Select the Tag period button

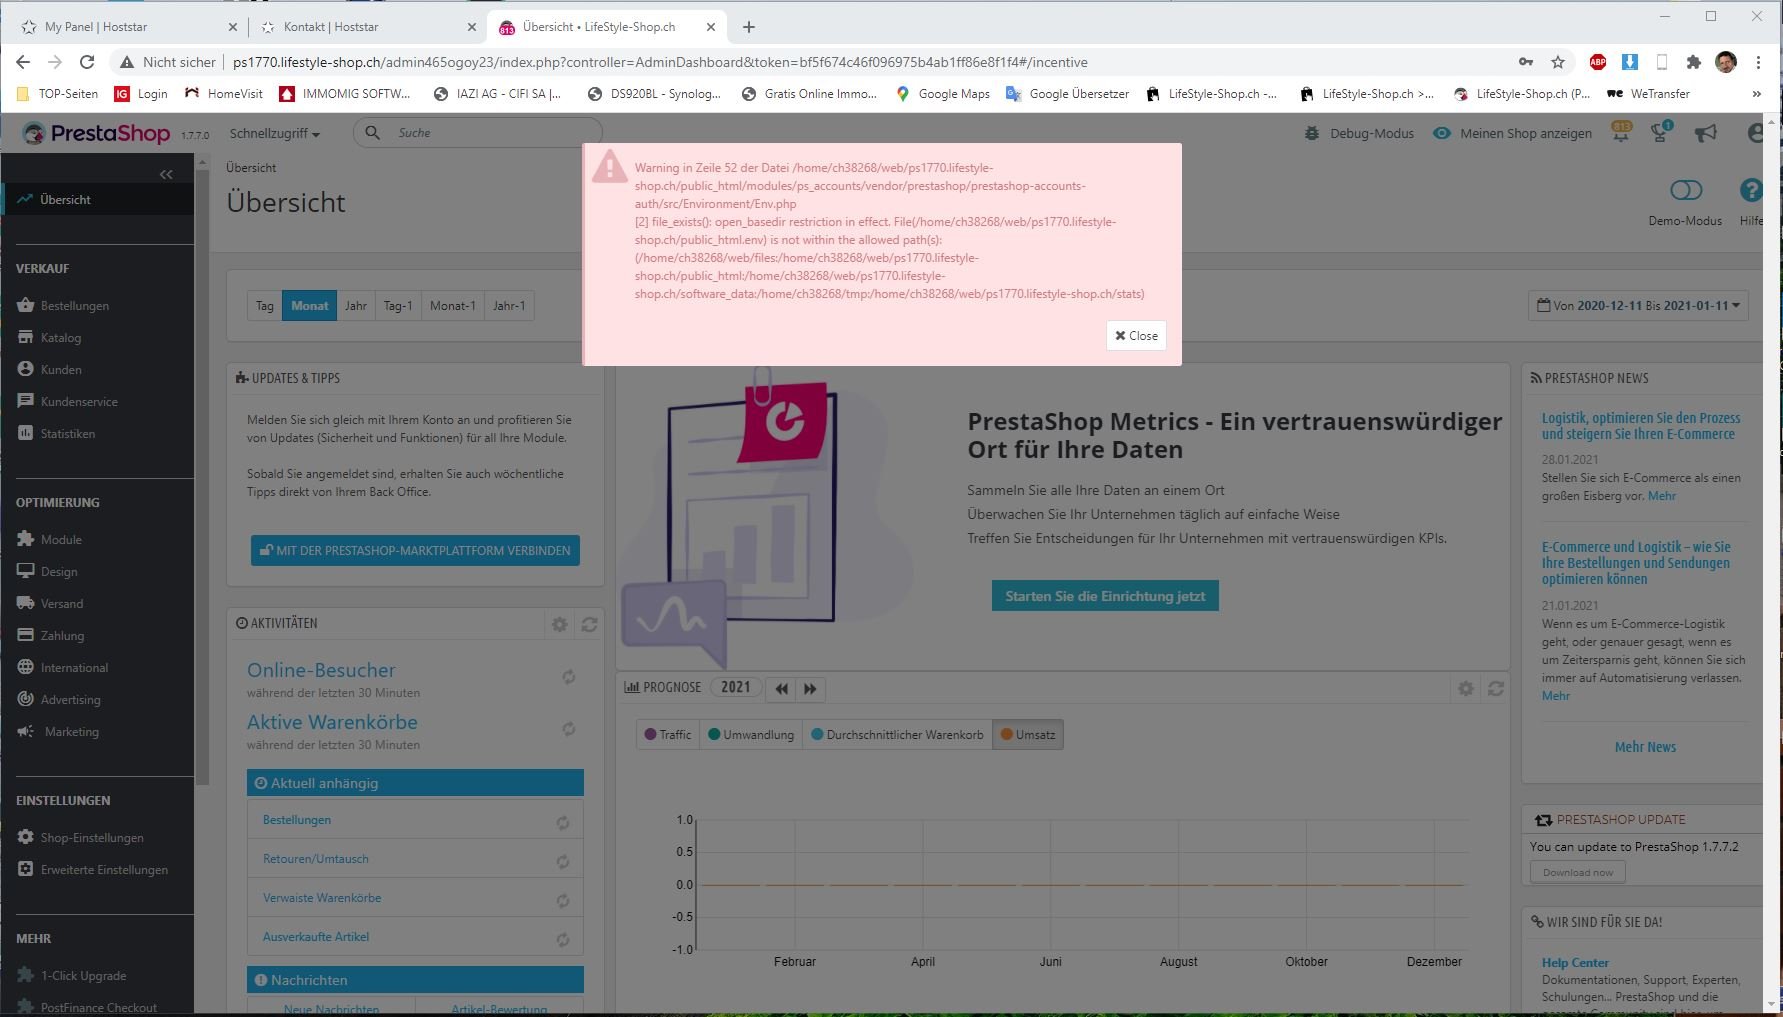click(265, 306)
